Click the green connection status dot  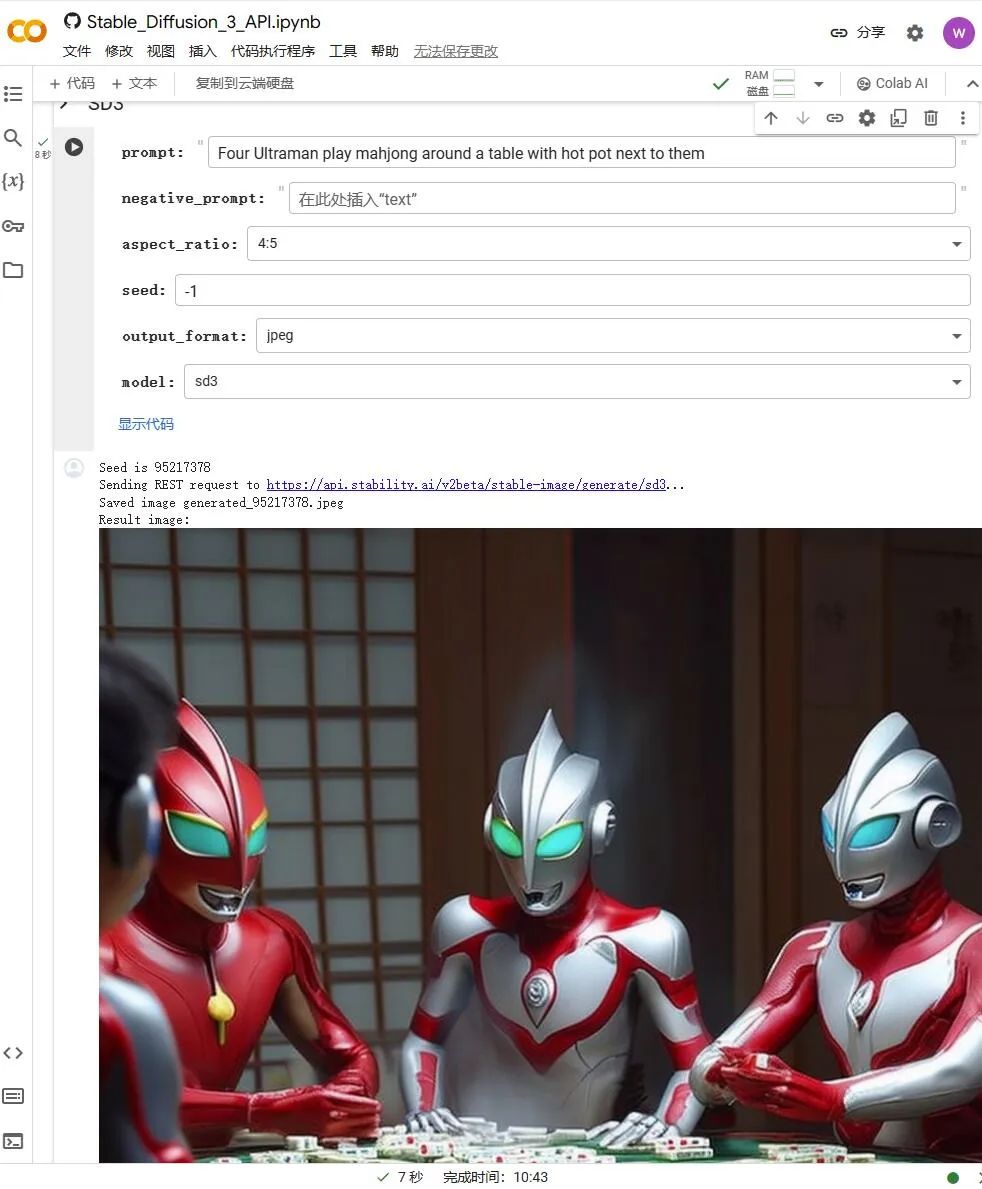[953, 1178]
